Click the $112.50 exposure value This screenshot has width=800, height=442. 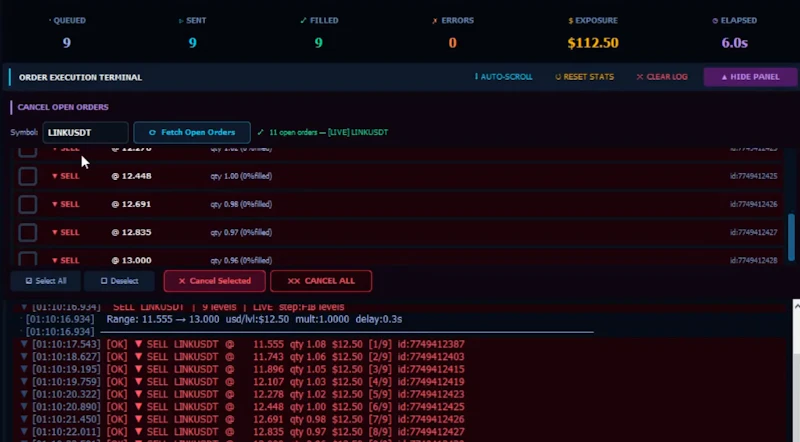(x=593, y=43)
